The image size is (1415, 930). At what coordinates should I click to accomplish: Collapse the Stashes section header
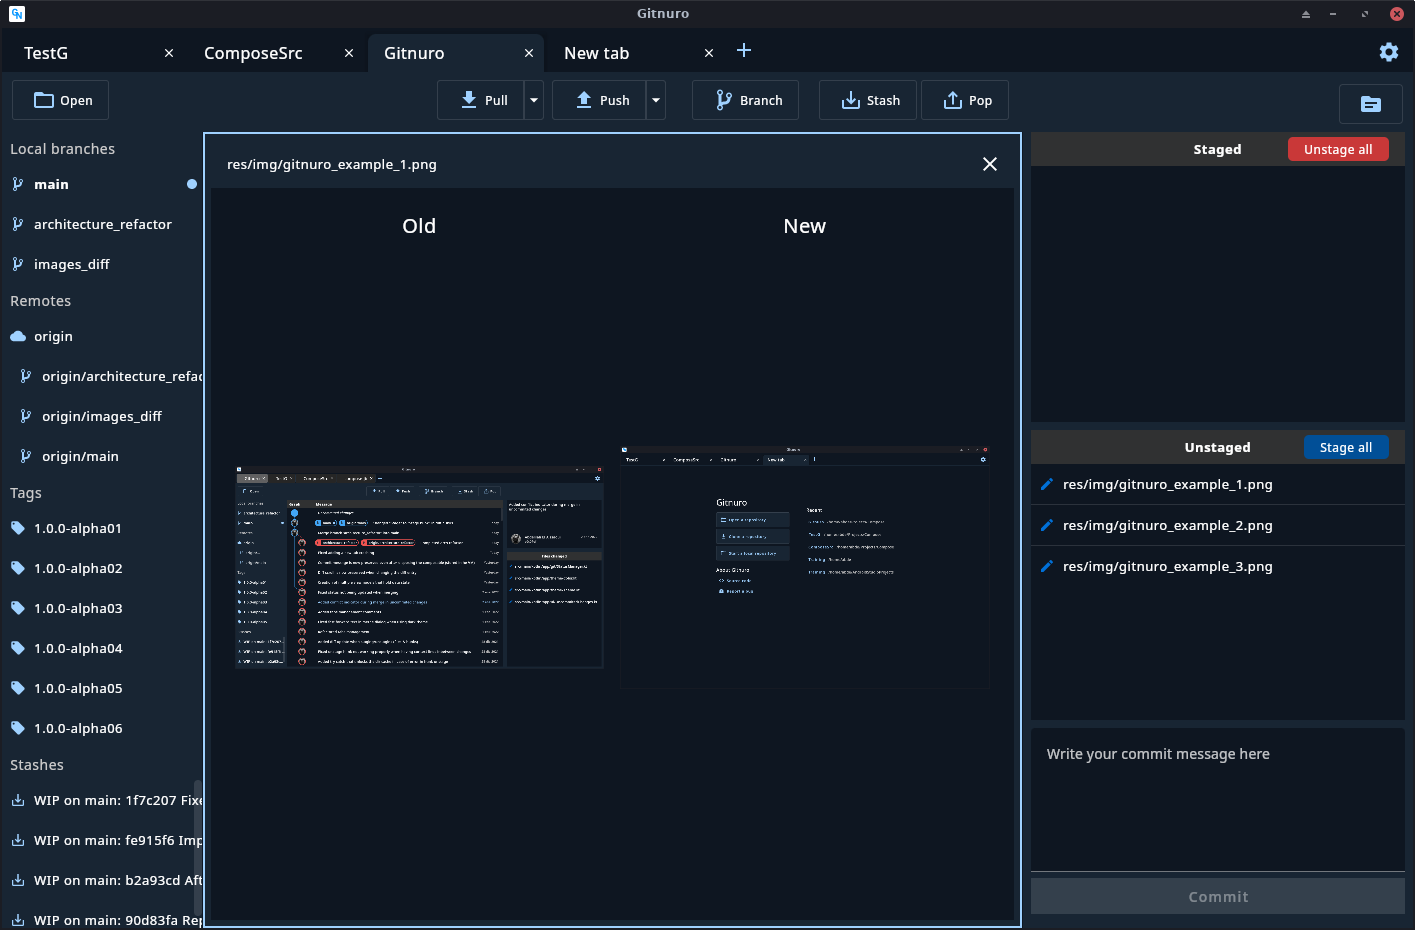pos(37,765)
